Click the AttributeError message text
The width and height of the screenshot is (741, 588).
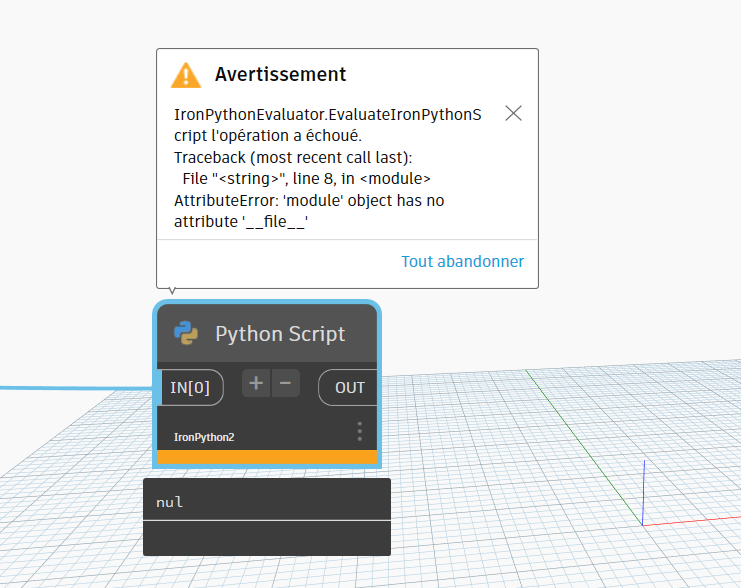(x=309, y=211)
